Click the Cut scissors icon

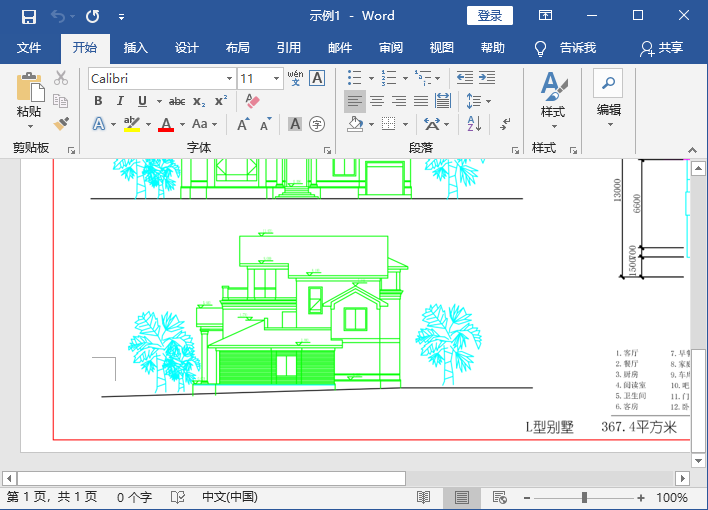click(61, 78)
